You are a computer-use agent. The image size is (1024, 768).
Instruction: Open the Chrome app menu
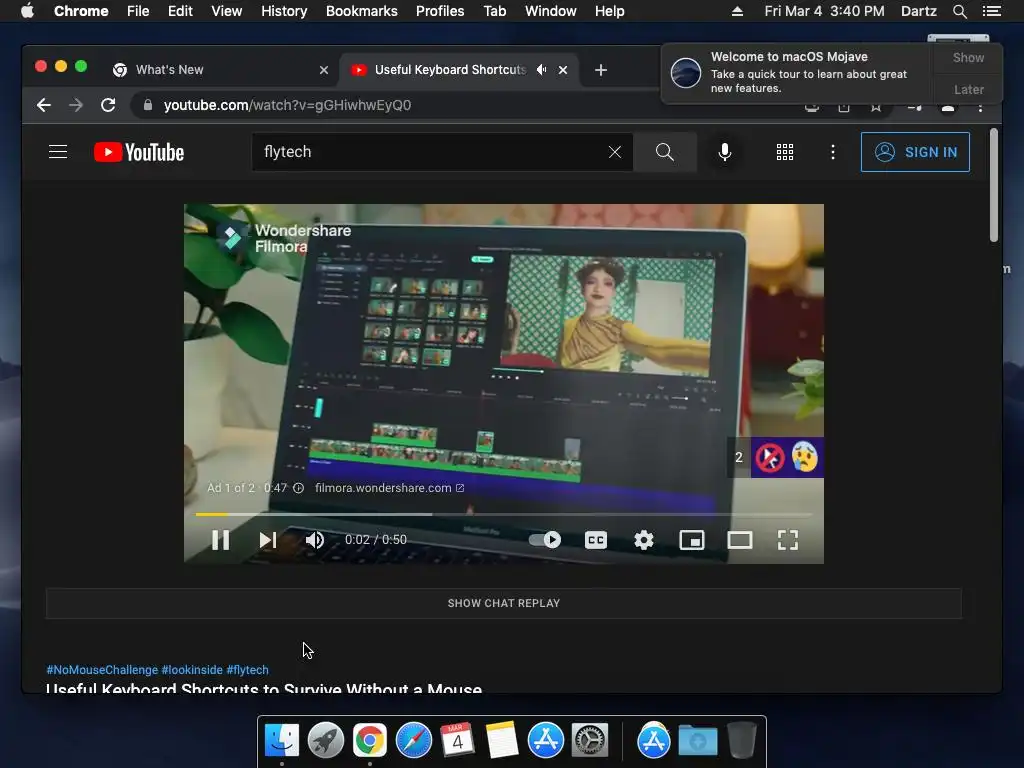(x=81, y=11)
